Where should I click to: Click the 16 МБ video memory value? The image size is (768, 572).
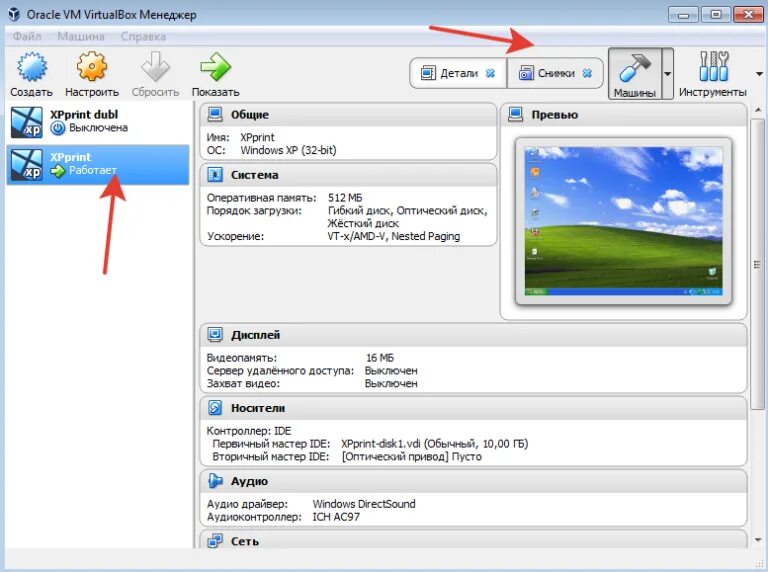pyautogui.click(x=380, y=358)
